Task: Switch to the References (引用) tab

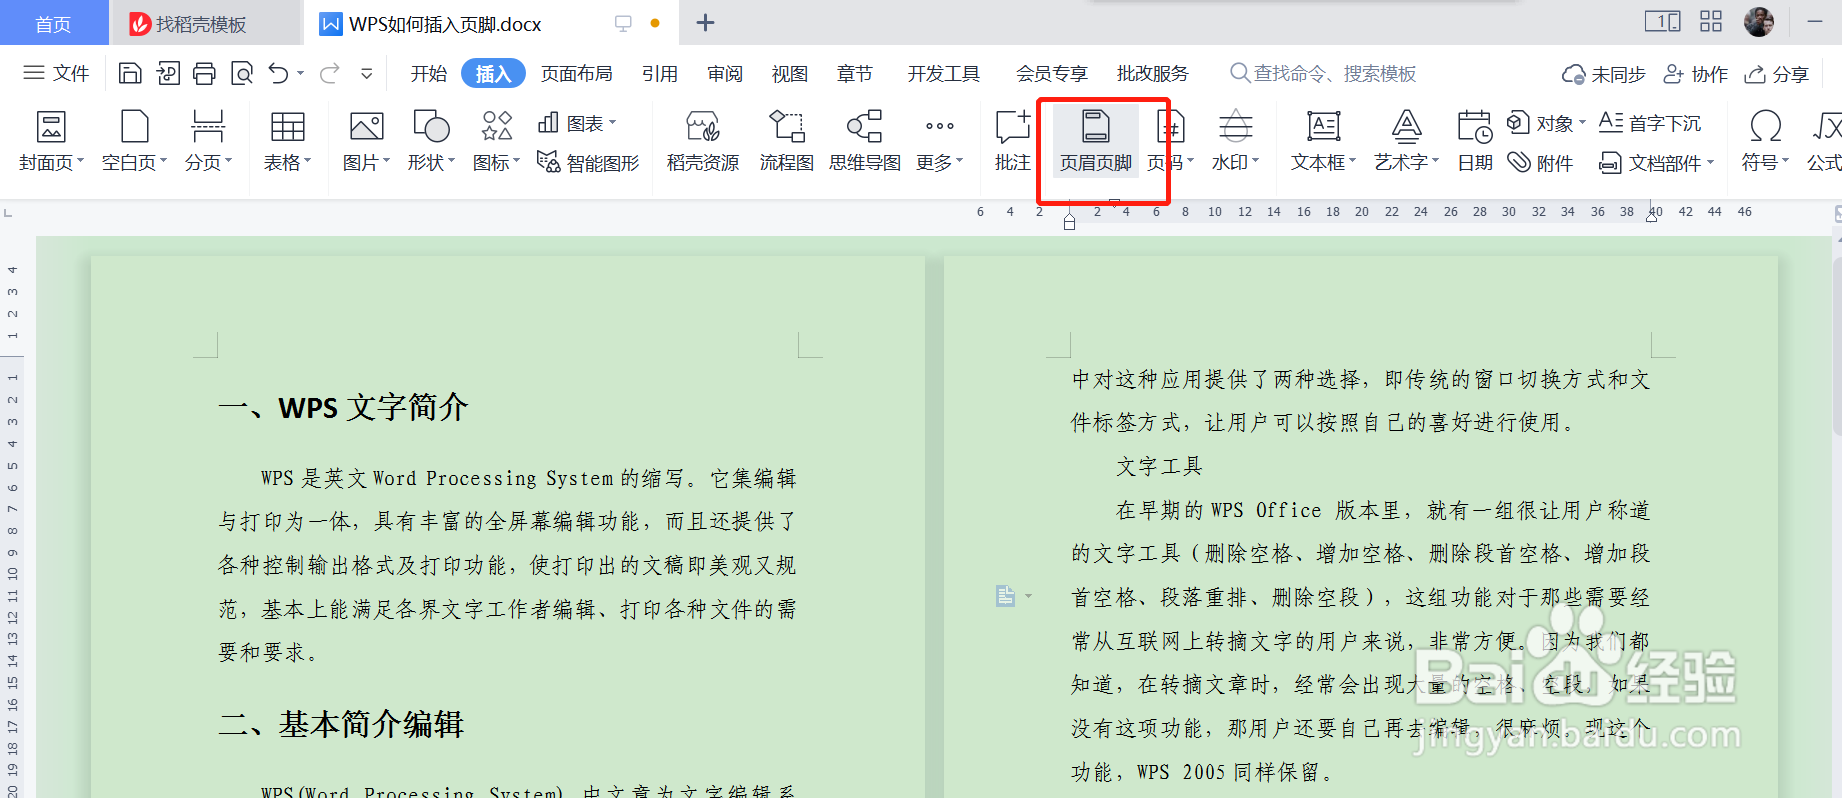Action: click(x=660, y=73)
